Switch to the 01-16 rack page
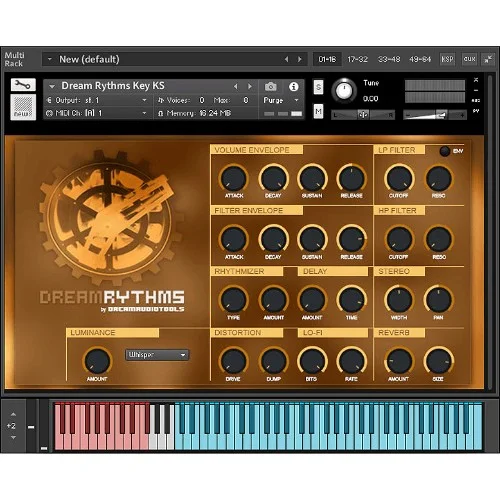500x500 pixels. (327, 59)
